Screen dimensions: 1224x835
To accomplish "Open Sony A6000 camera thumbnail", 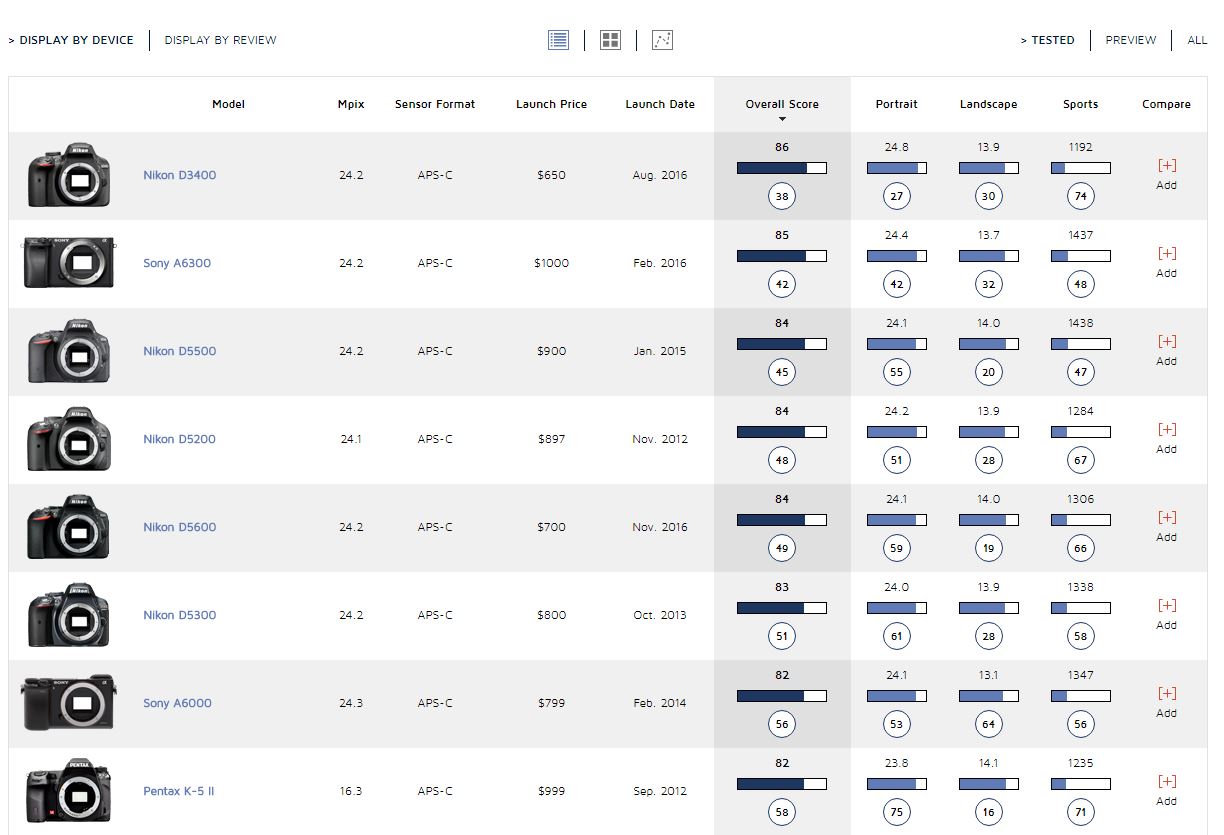I will [69, 703].
